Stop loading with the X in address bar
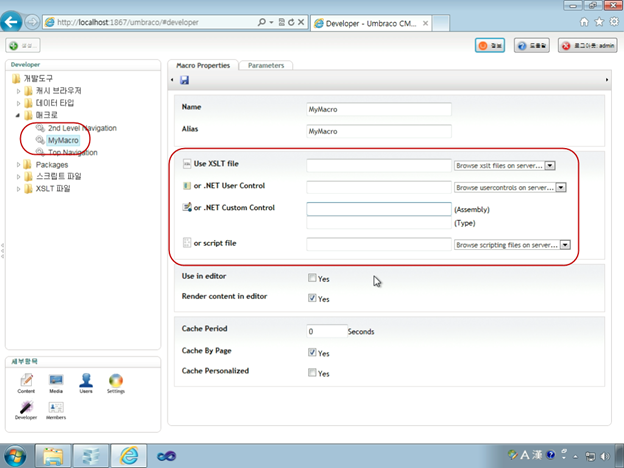The width and height of the screenshot is (624, 468). point(301,22)
